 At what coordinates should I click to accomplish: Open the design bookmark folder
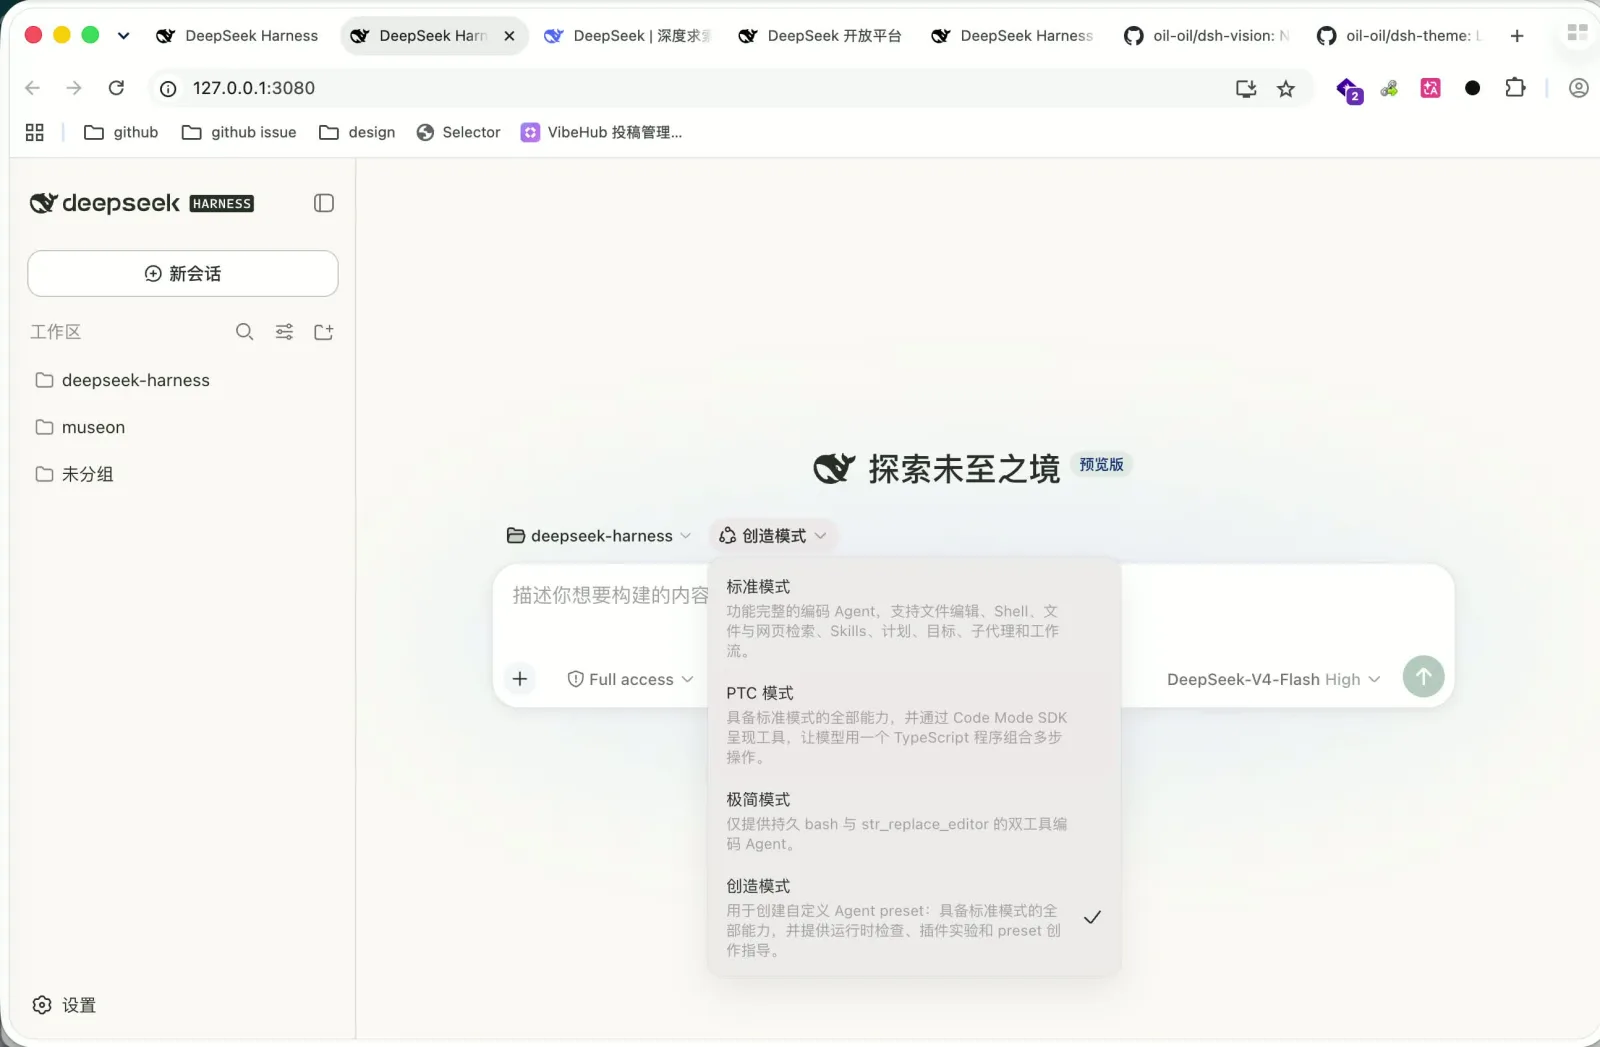click(357, 132)
